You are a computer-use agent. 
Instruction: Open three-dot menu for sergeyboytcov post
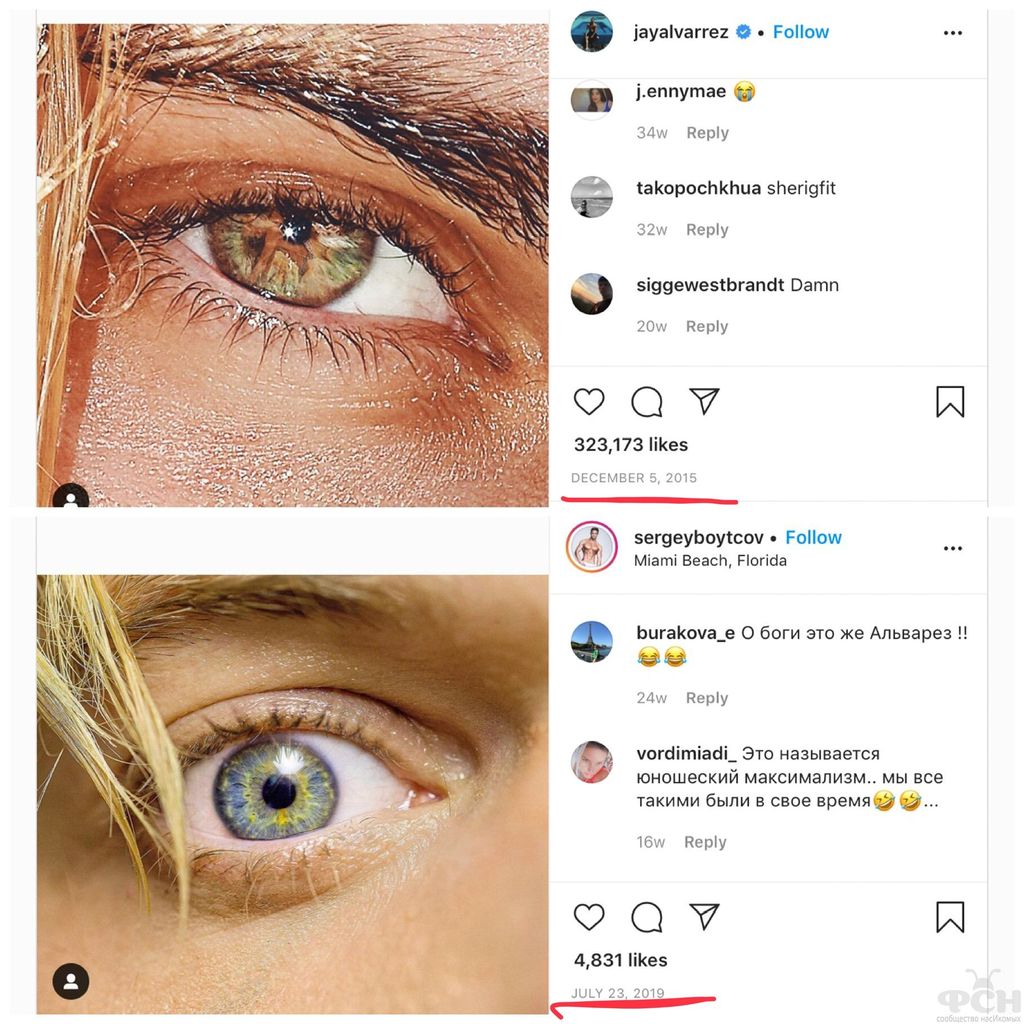[x=953, y=548]
